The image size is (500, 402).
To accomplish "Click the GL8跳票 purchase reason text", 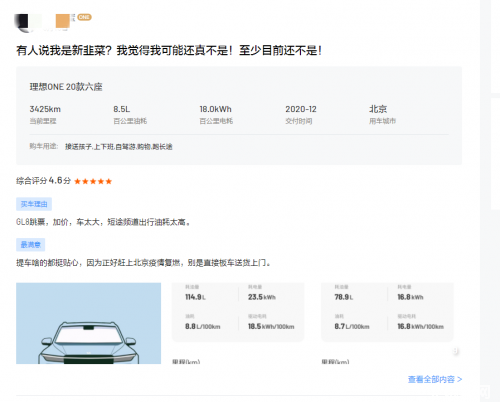I will coord(103,222).
